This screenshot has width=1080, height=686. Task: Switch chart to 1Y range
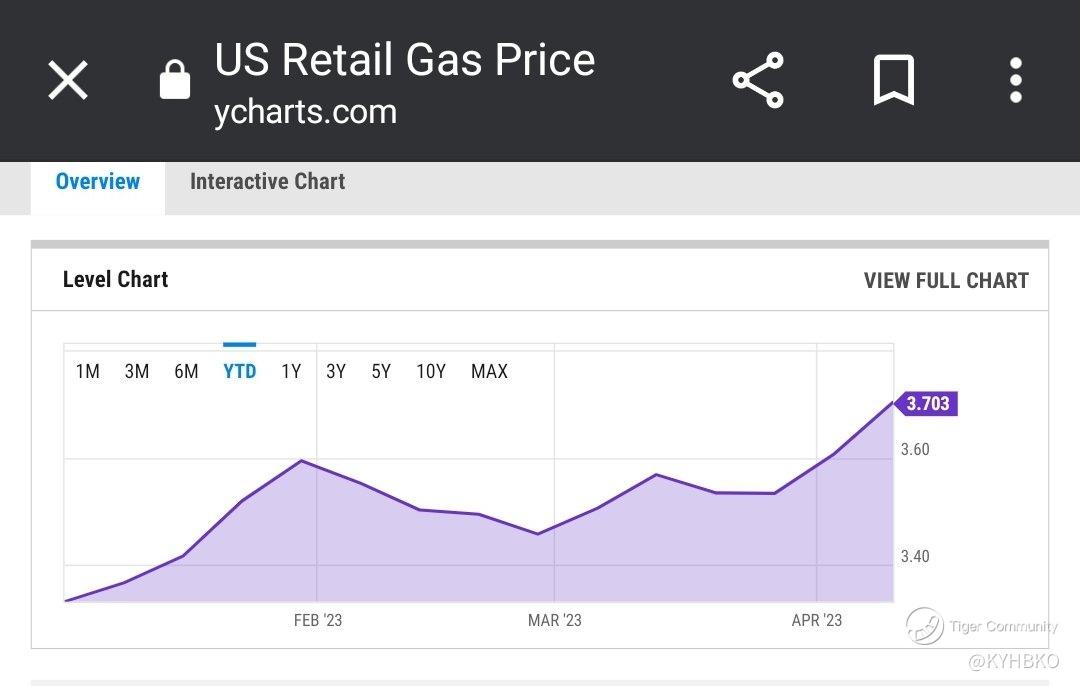coord(291,372)
